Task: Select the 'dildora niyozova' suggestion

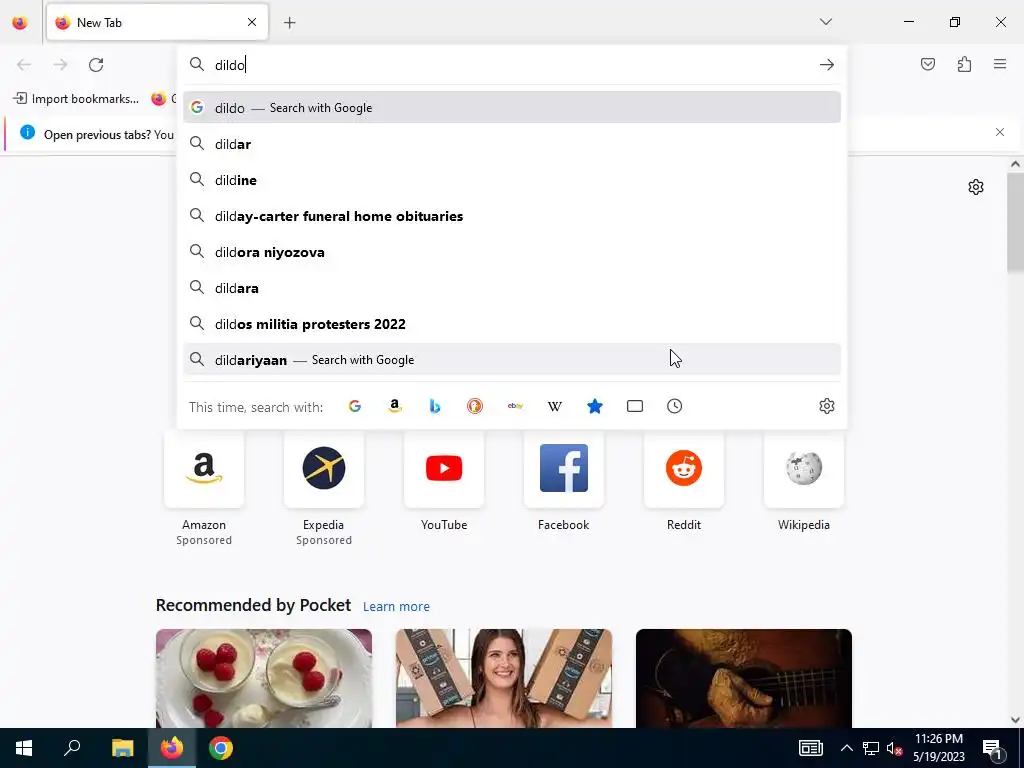Action: tap(512, 251)
